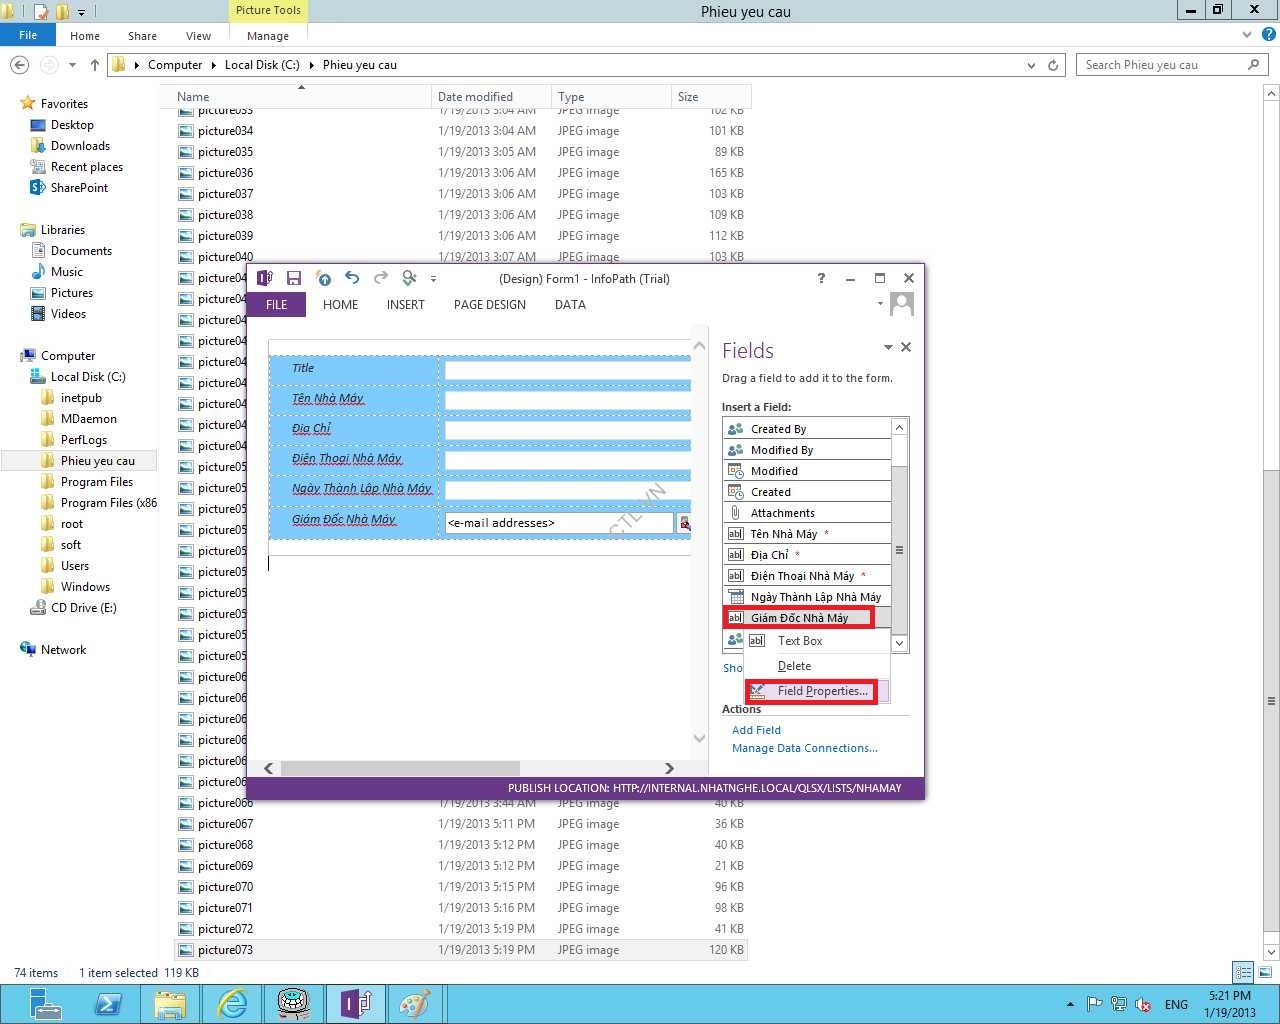Image resolution: width=1280 pixels, height=1024 pixels.
Task: Open the PAGE DESIGN ribbon tab
Action: (x=489, y=305)
